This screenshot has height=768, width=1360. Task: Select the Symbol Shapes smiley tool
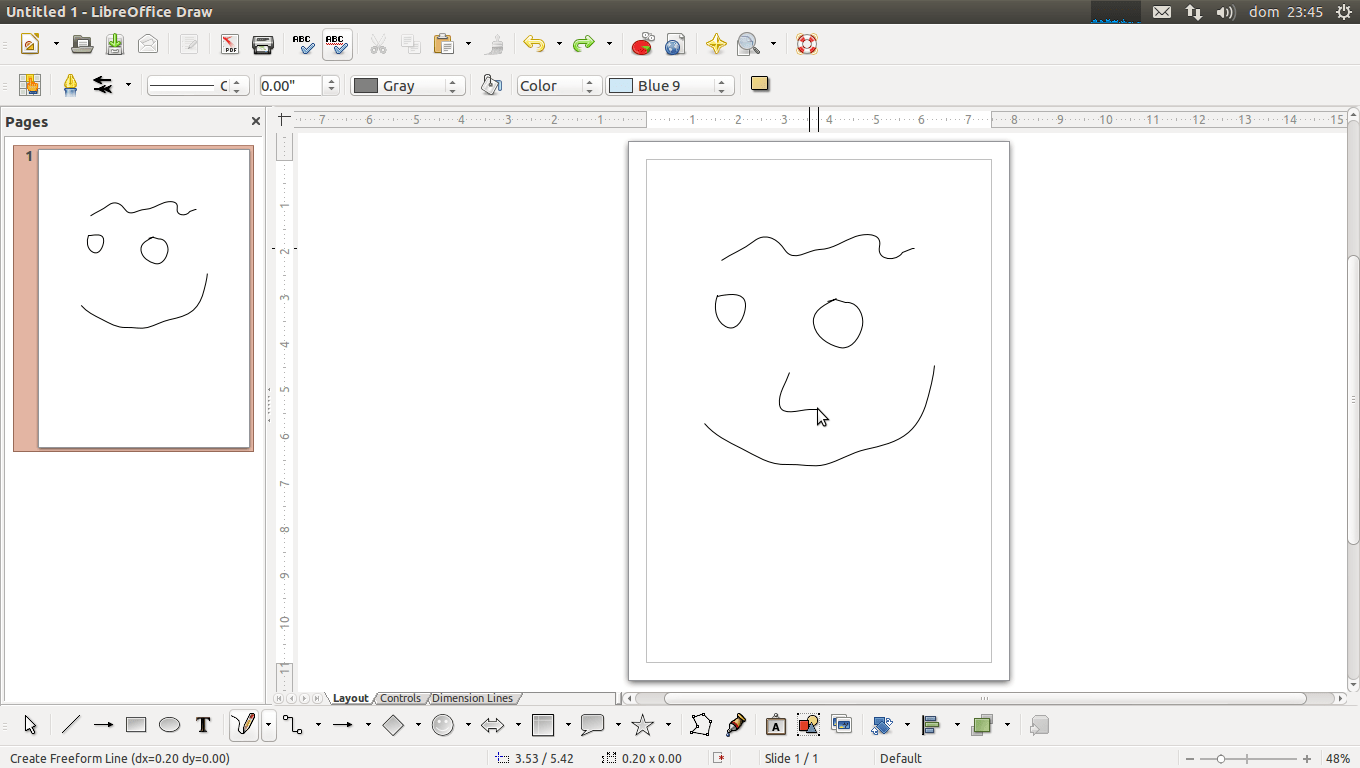443,724
